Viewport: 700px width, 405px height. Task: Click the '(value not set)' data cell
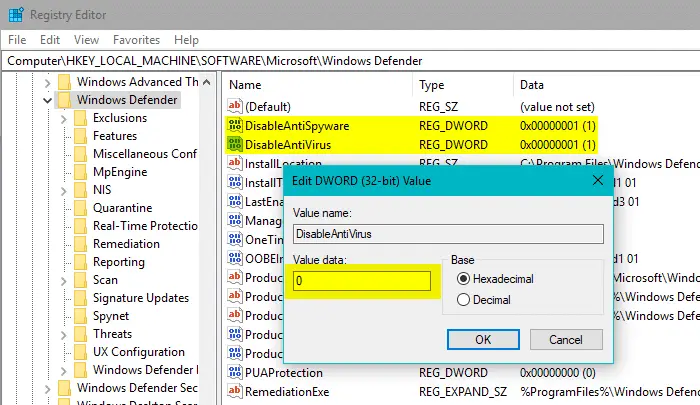click(x=557, y=107)
